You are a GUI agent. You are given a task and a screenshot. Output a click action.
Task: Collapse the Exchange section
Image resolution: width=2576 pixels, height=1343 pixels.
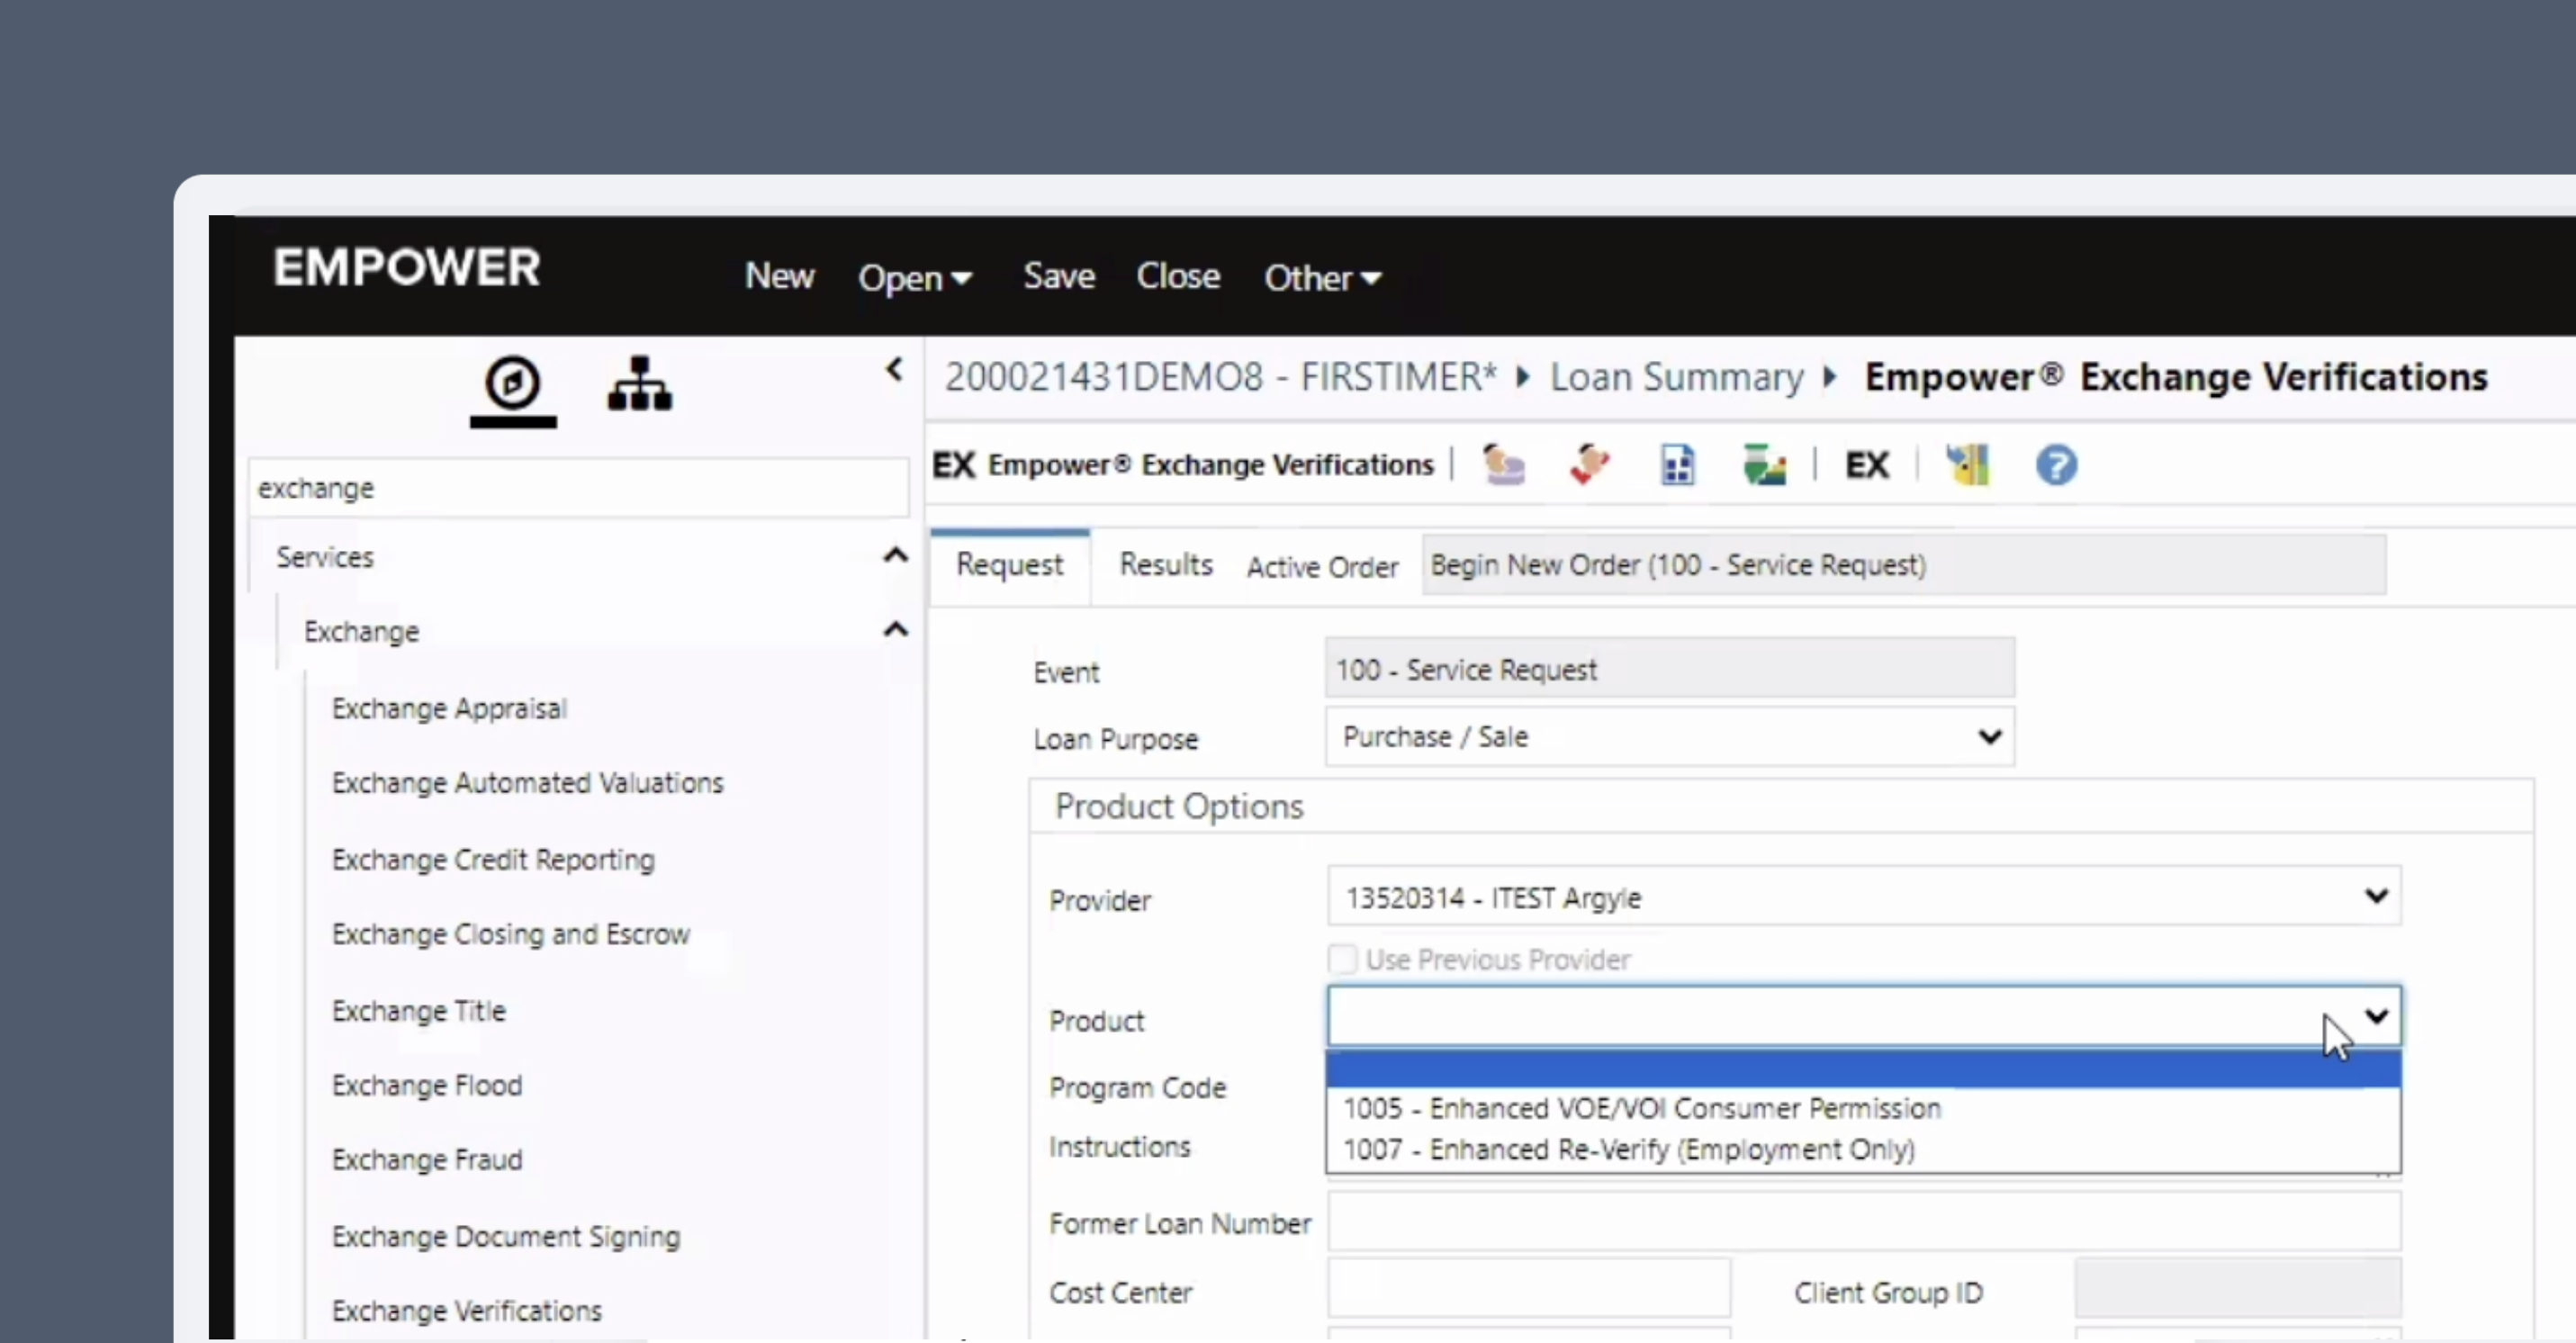[x=895, y=629]
